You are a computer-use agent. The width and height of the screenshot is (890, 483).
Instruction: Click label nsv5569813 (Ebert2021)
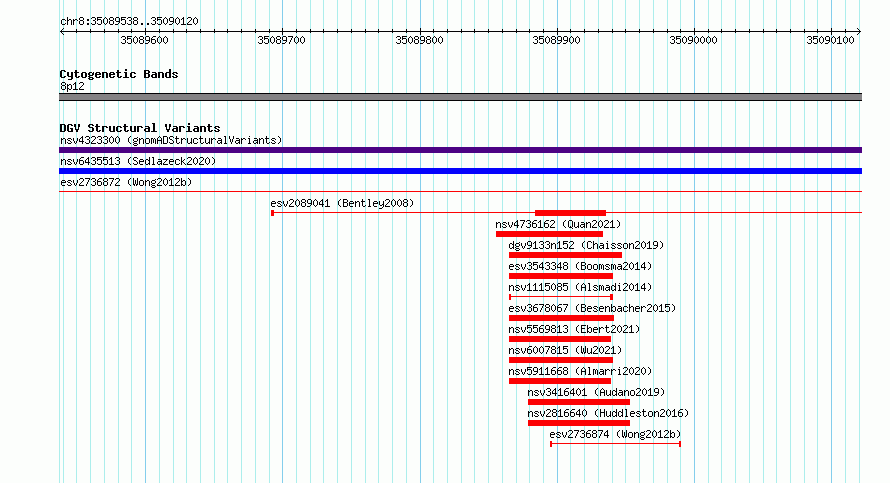574,329
